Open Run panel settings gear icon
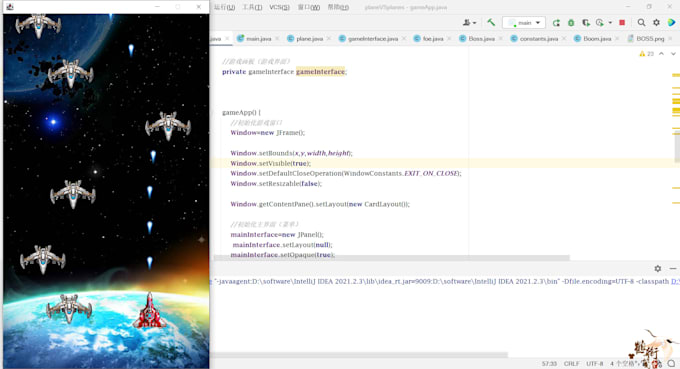Screen dimensions: 680x369 (x=658, y=269)
